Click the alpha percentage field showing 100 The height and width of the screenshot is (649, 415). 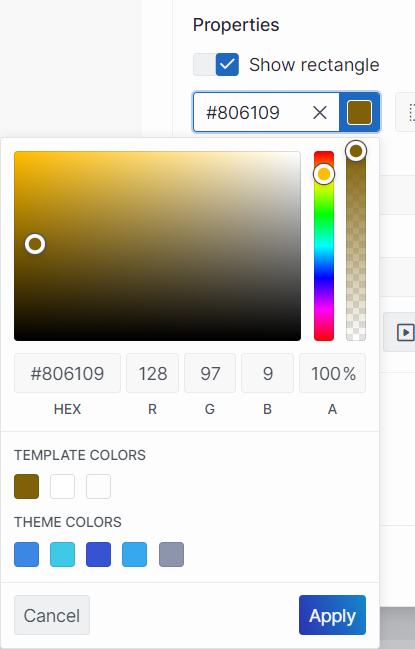[x=332, y=373]
